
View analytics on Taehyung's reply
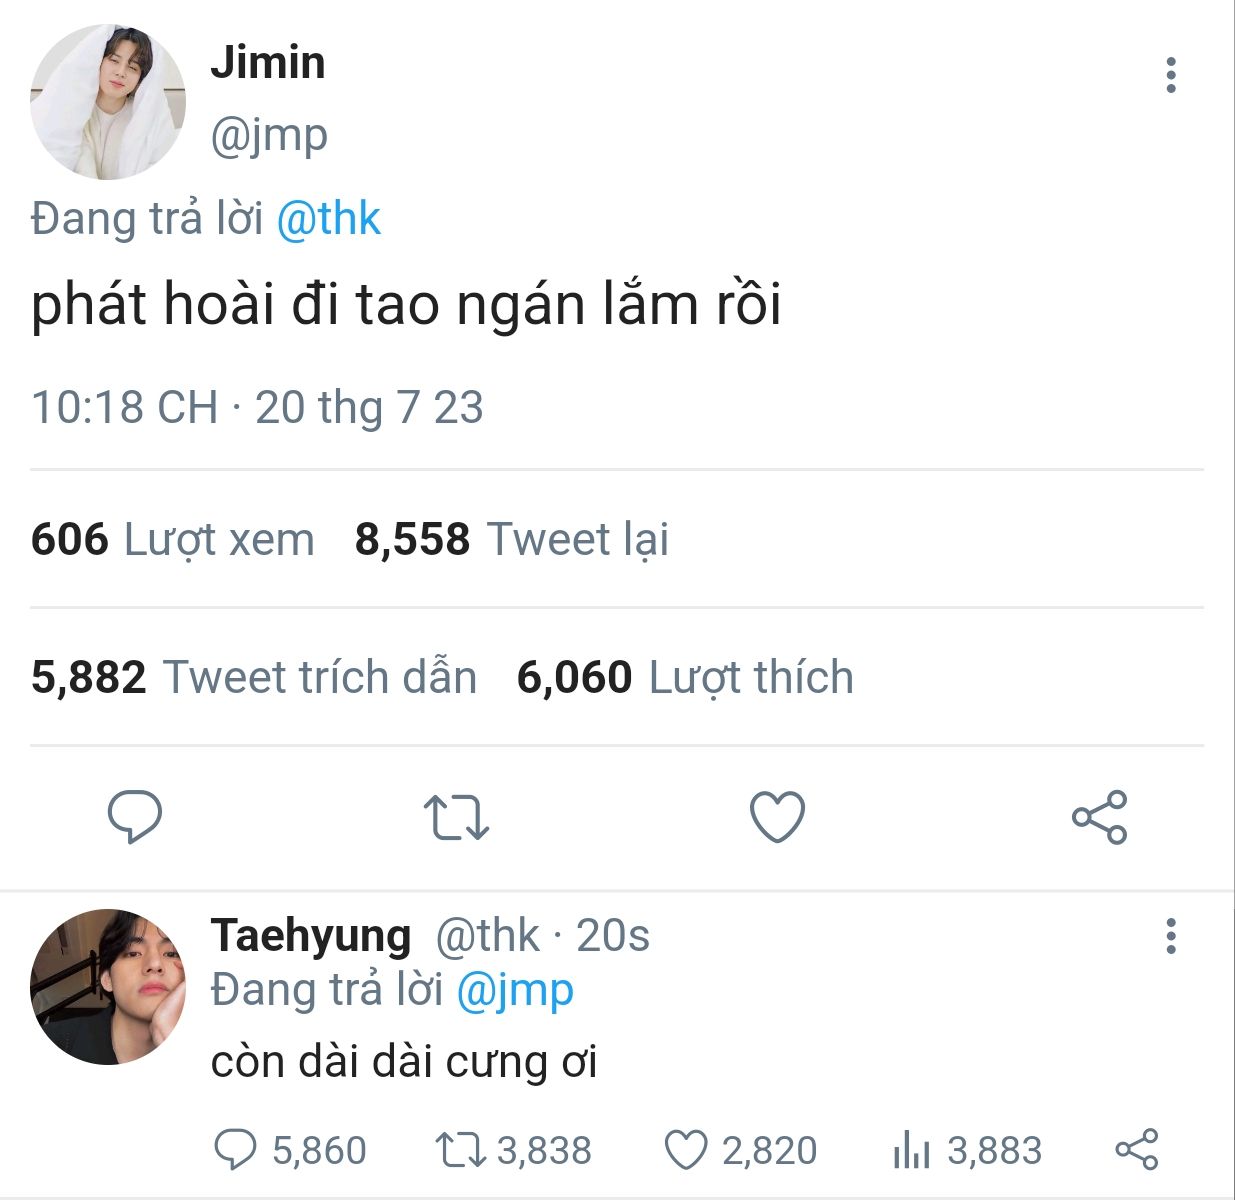911,1150
